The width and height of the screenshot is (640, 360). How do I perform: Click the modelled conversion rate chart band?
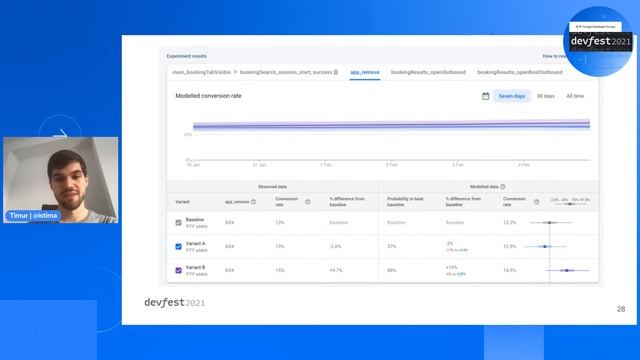coord(391,125)
